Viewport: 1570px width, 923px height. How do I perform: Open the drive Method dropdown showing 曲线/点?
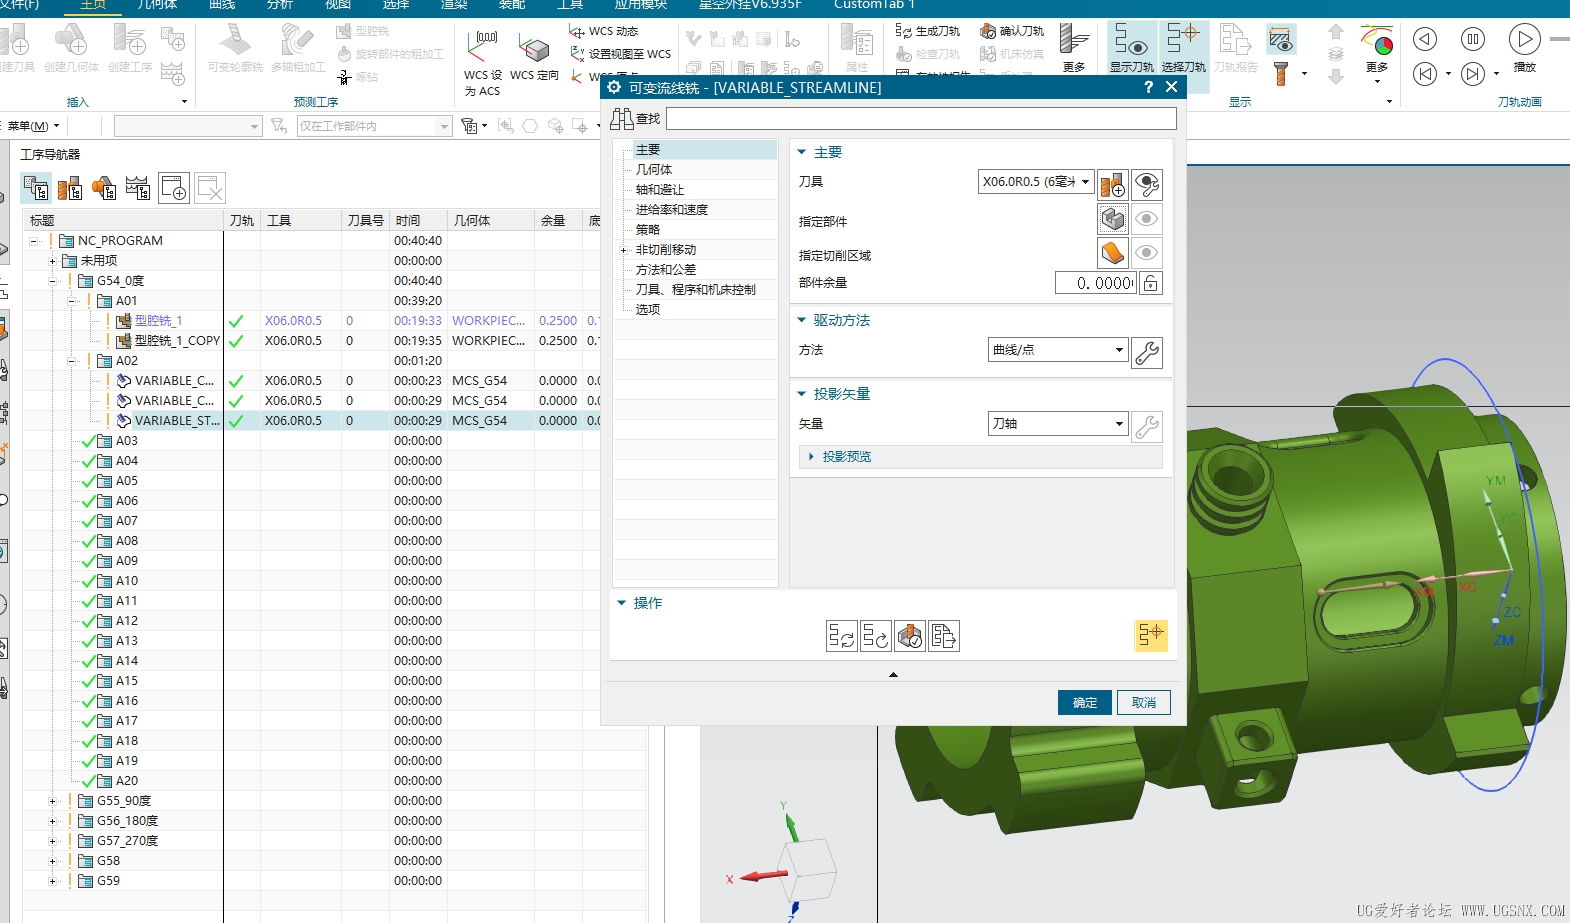(x=1057, y=350)
